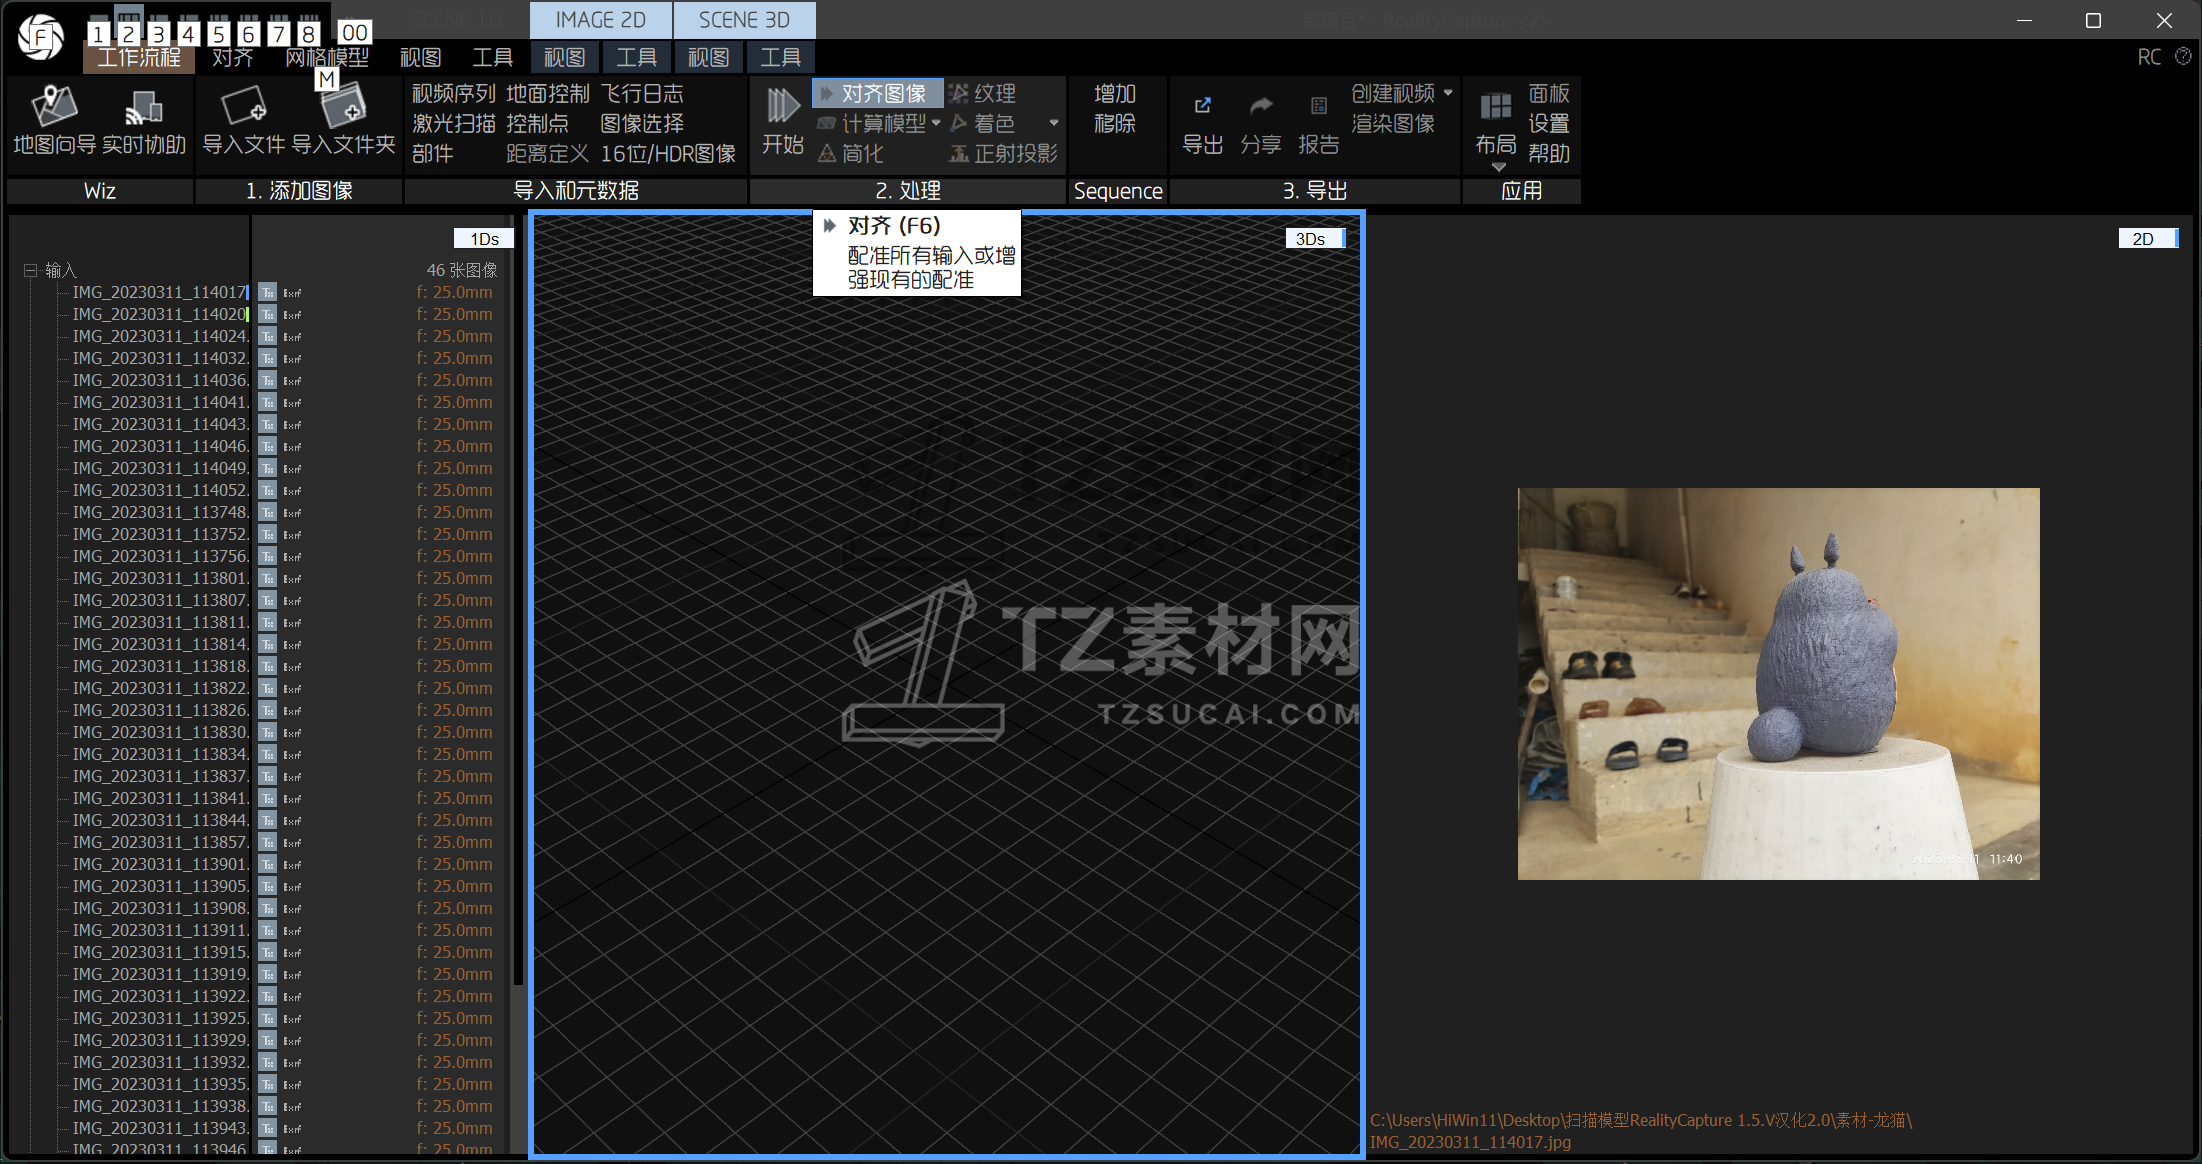
Task: Open the 3Ds view type selector
Action: (x=1315, y=238)
